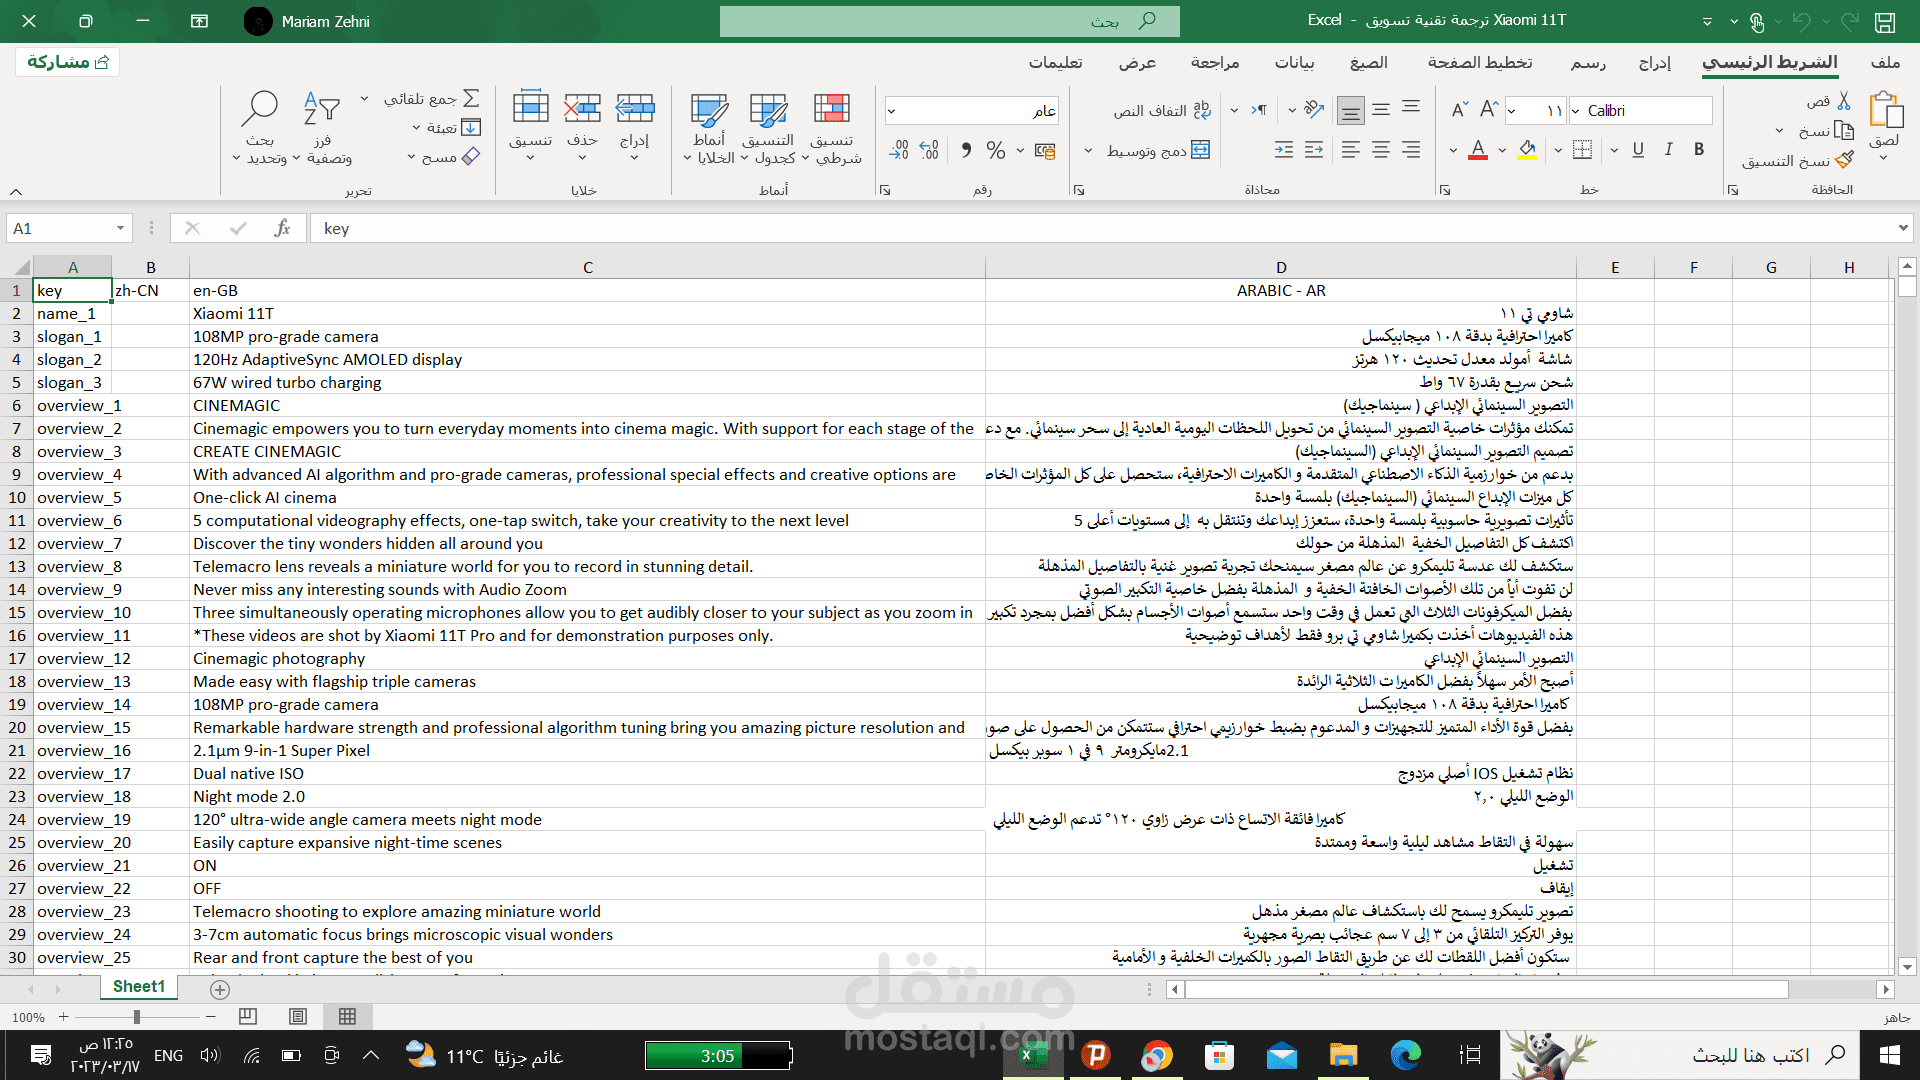This screenshot has width=1920, height=1080.
Task: Open File Explorer from the taskbar
Action: 1343,1055
